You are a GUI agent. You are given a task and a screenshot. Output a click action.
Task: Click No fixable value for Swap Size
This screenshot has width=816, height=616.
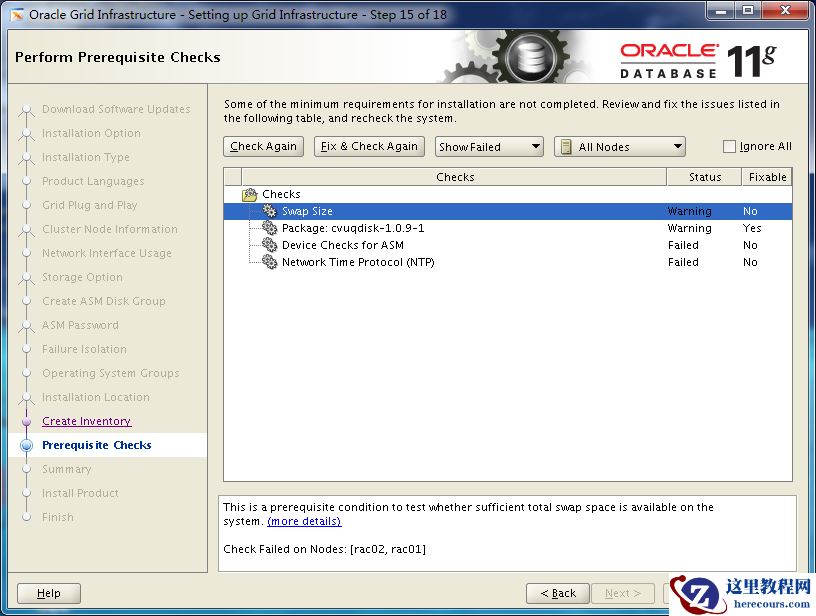click(x=750, y=211)
